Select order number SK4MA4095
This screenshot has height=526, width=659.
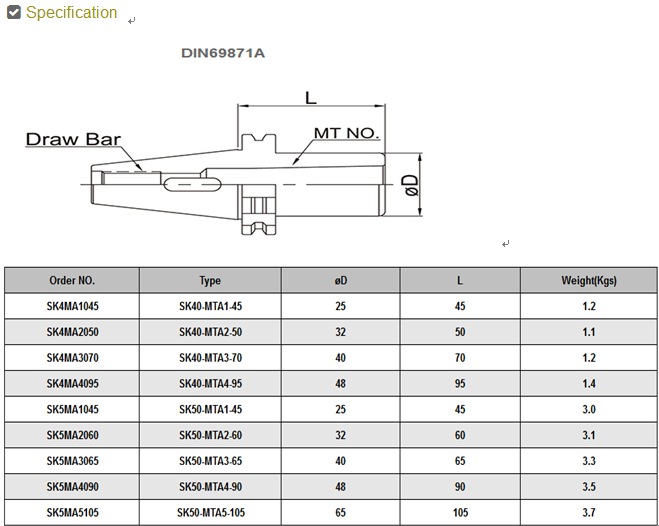pos(72,383)
